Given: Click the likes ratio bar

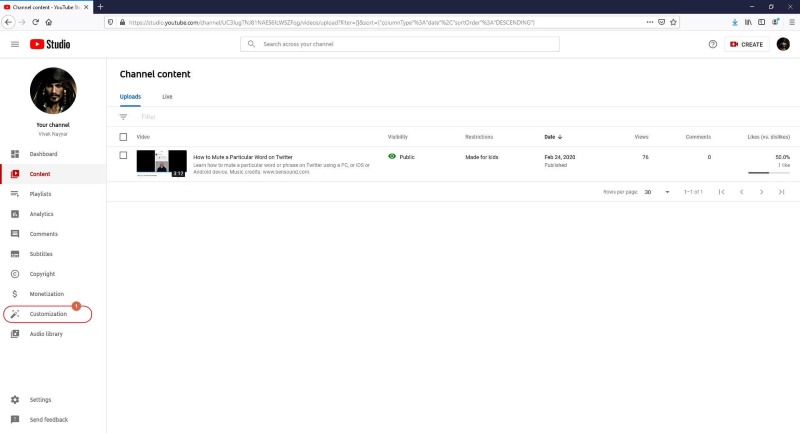Looking at the screenshot, I should (x=769, y=173).
